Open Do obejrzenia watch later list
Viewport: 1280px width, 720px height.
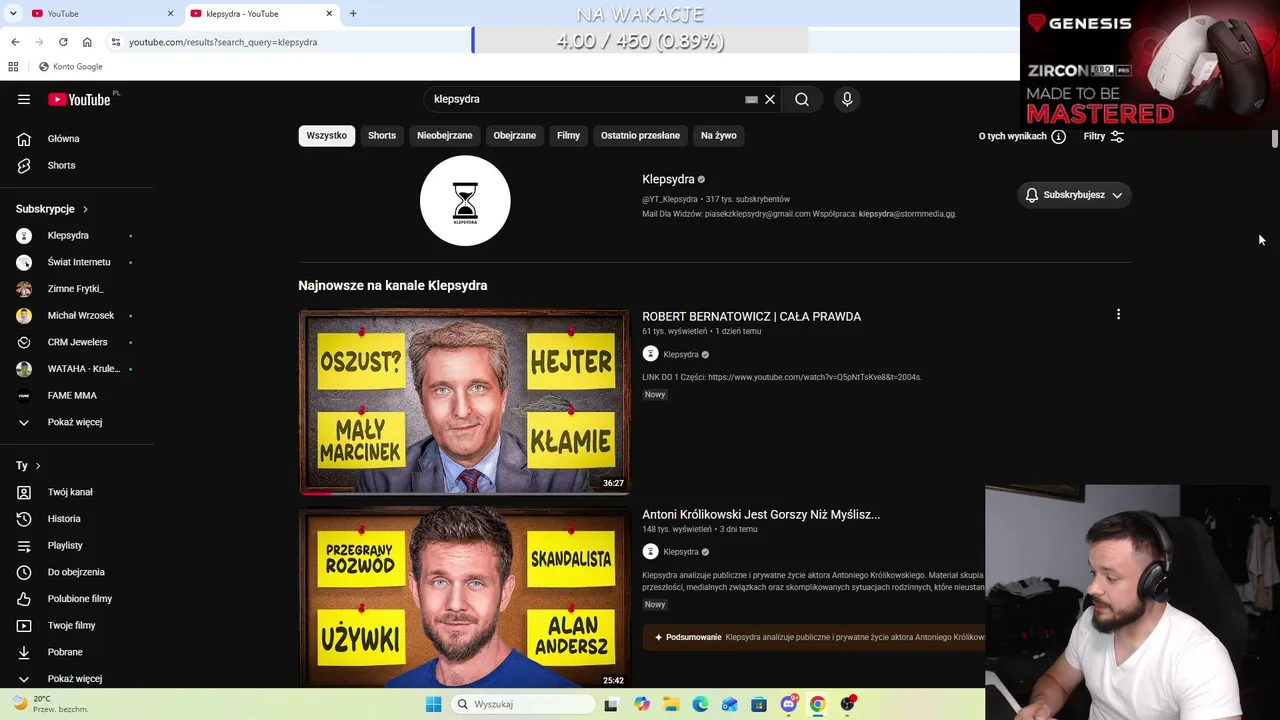click(x=76, y=572)
